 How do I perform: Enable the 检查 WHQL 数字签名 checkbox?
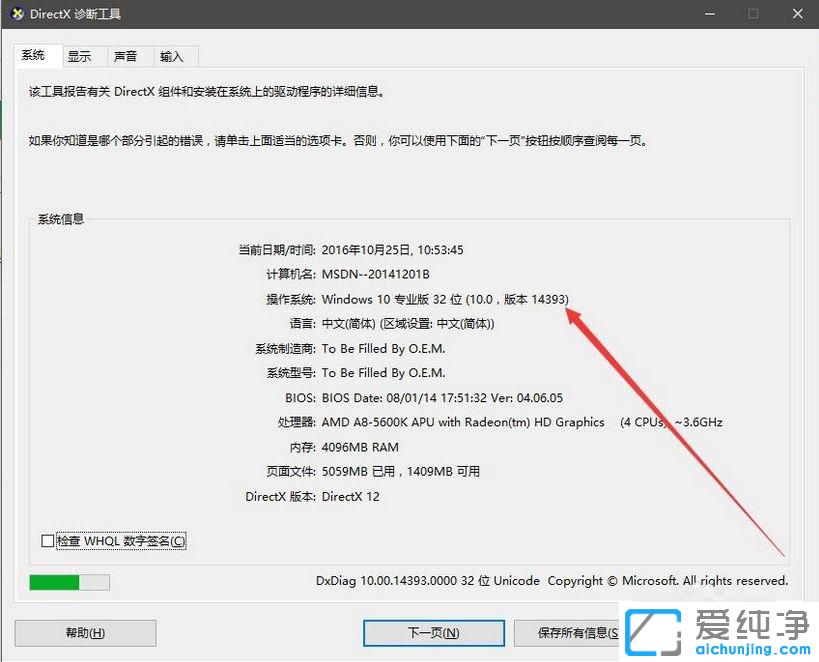click(46, 539)
